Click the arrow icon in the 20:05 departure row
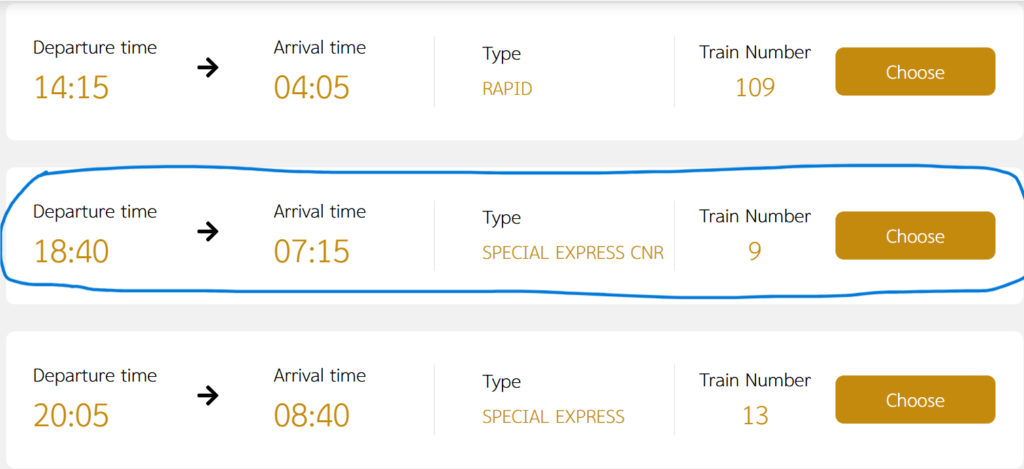 207,396
